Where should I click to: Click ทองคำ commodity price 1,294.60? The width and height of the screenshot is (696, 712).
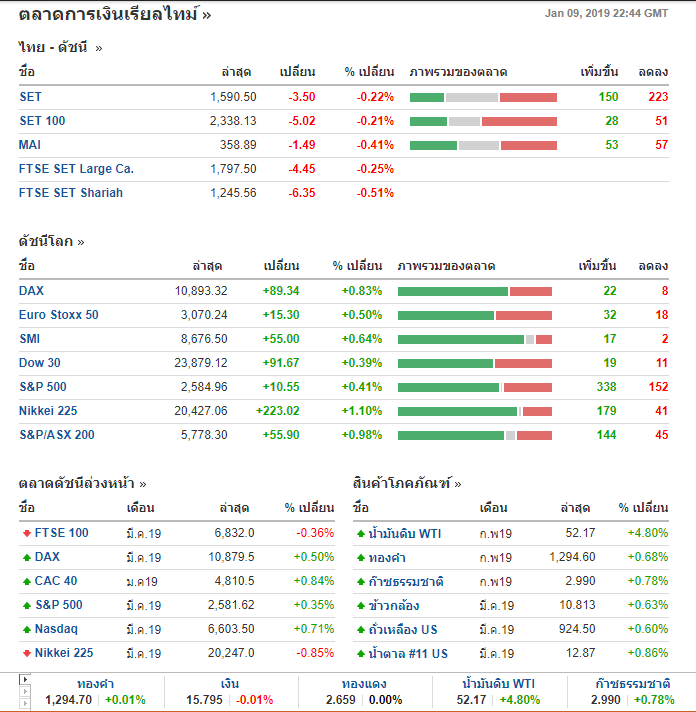(x=573, y=557)
